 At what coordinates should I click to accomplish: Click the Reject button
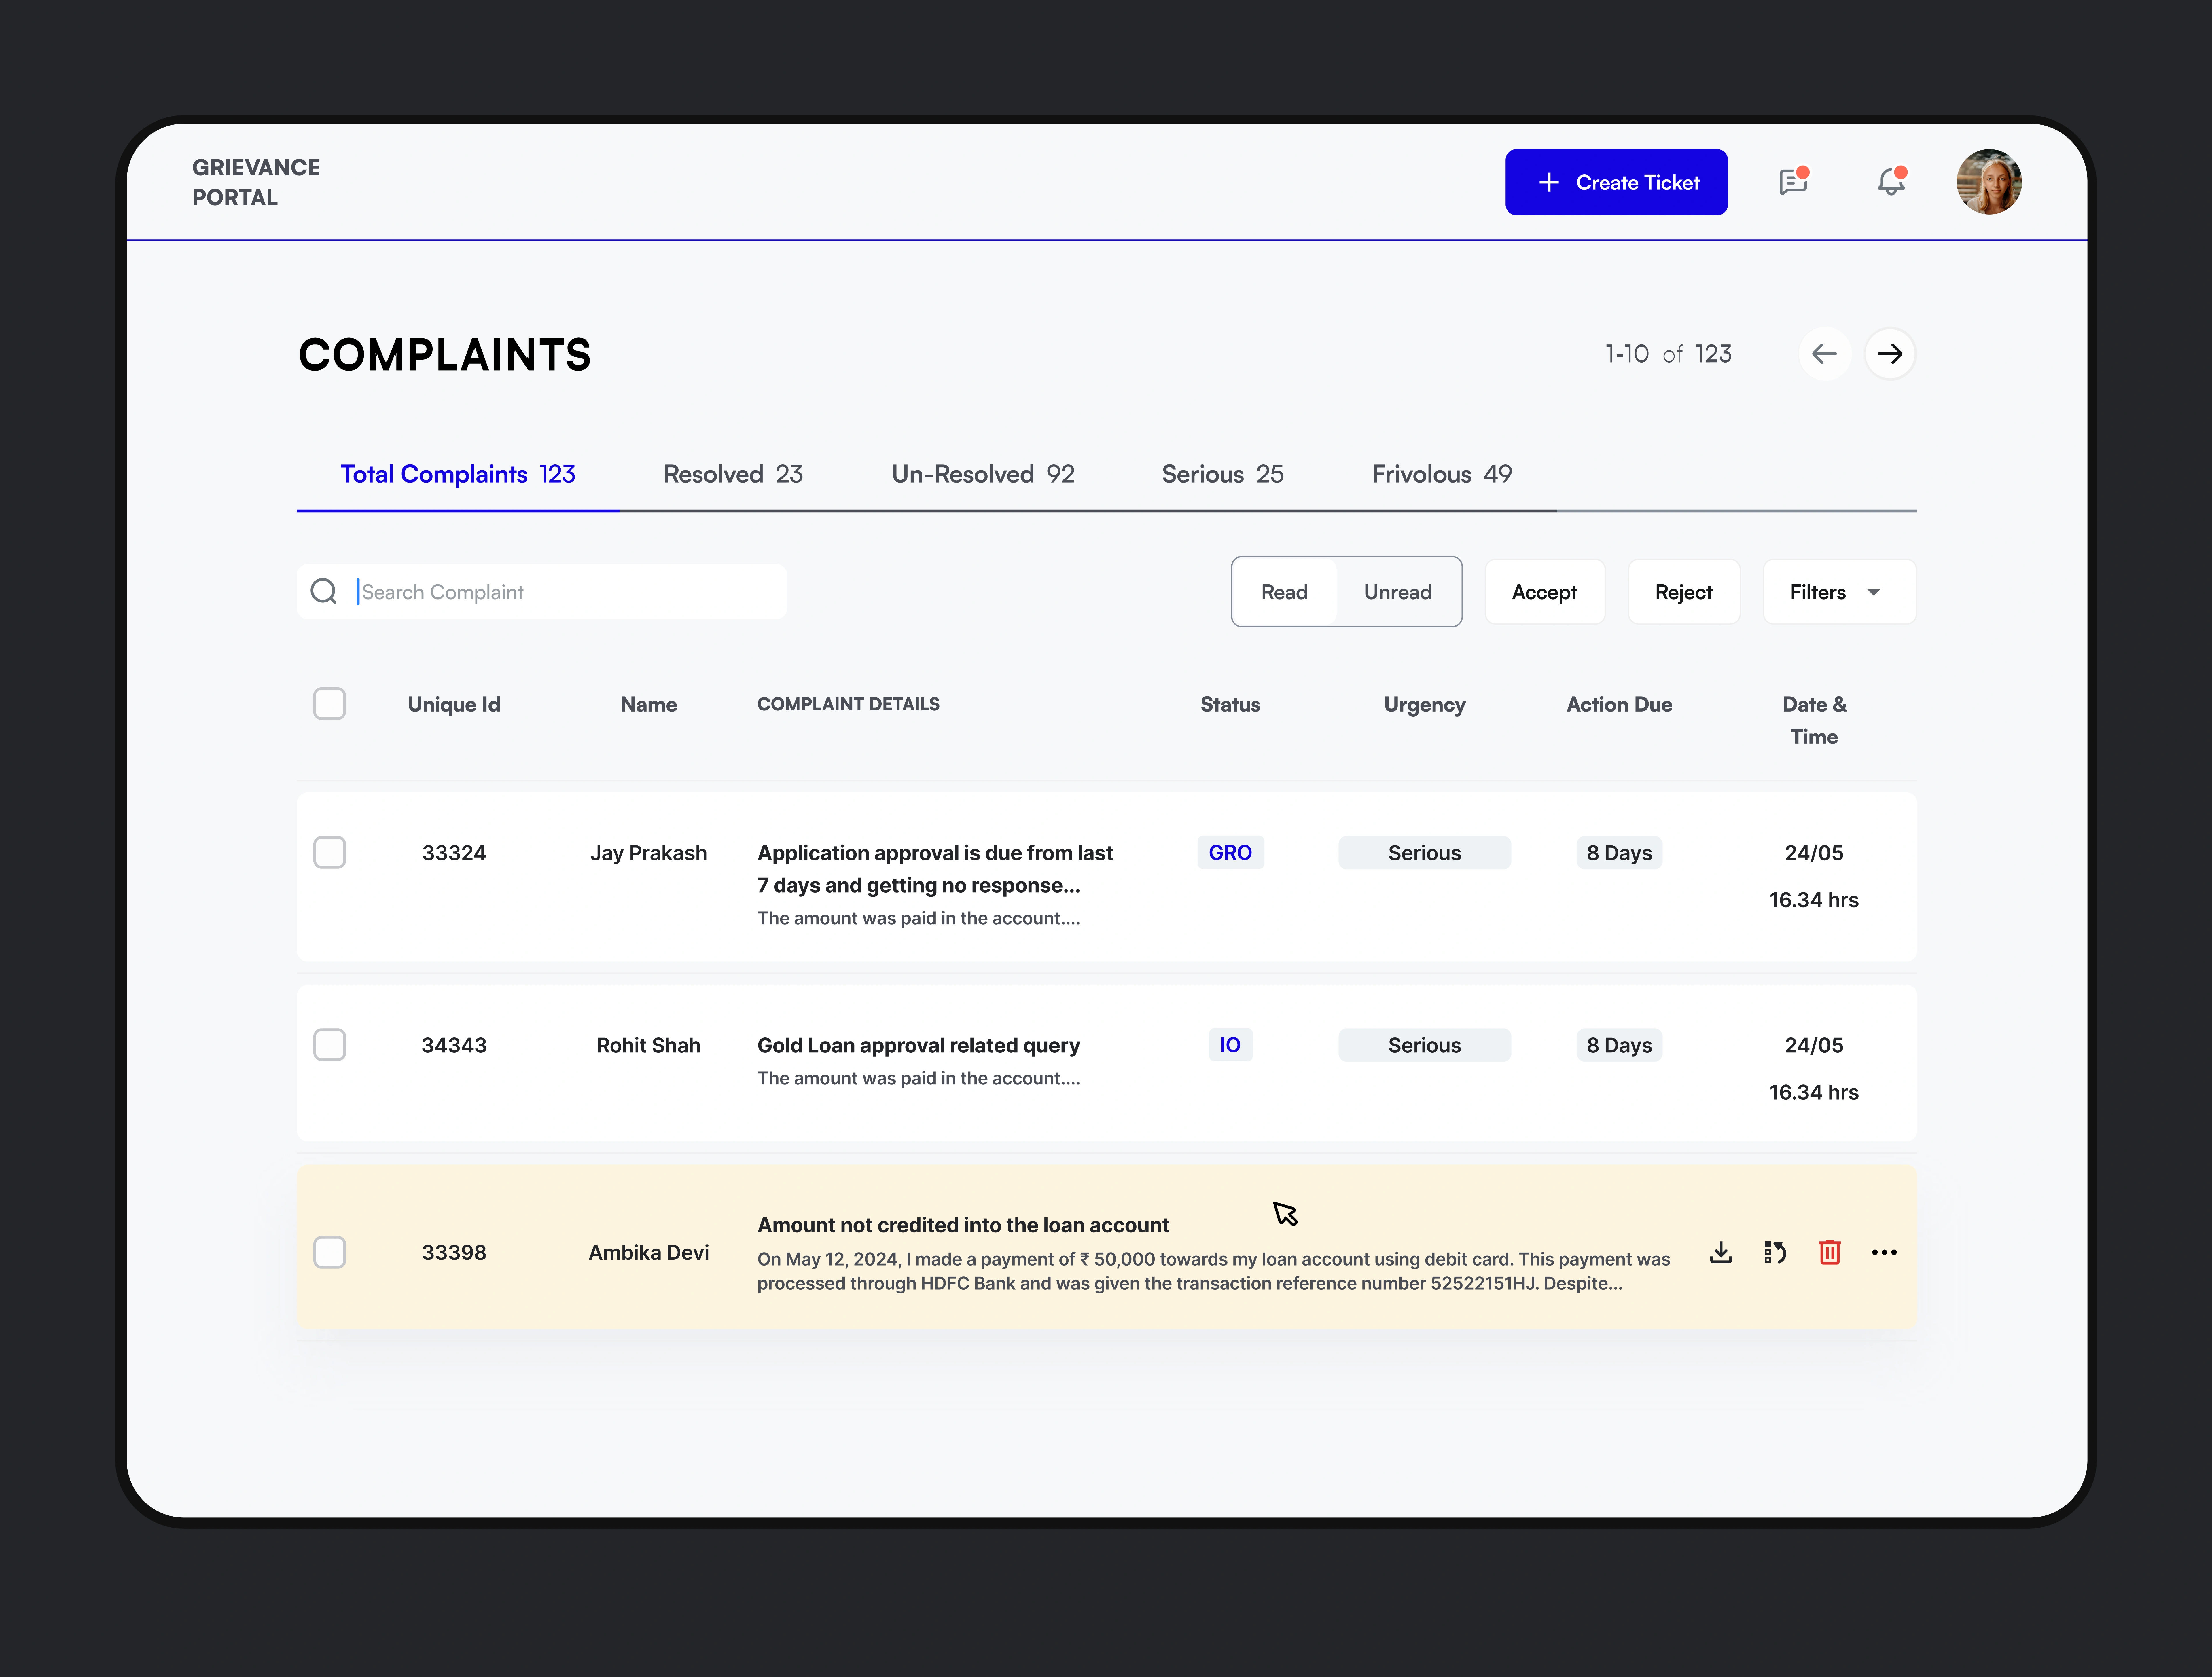click(x=1683, y=592)
